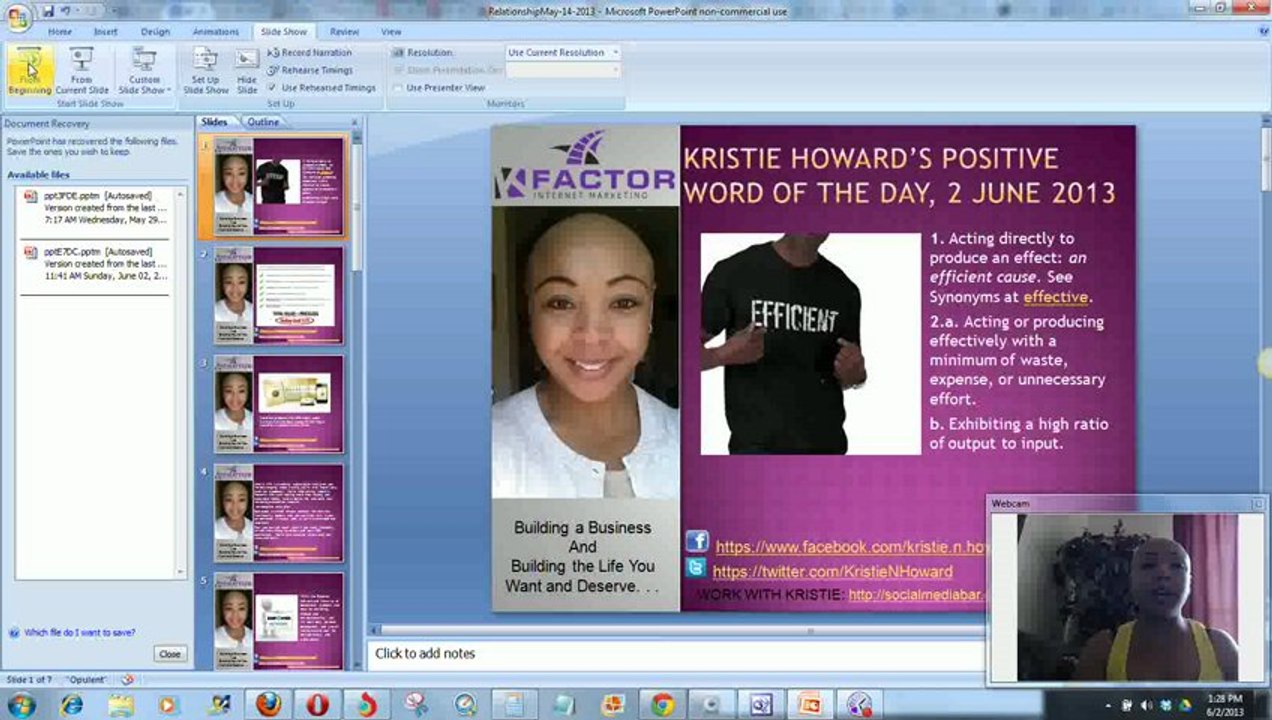This screenshot has height=720, width=1272.
Task: Click Save in Quick Access Toolbar
Action: point(48,11)
